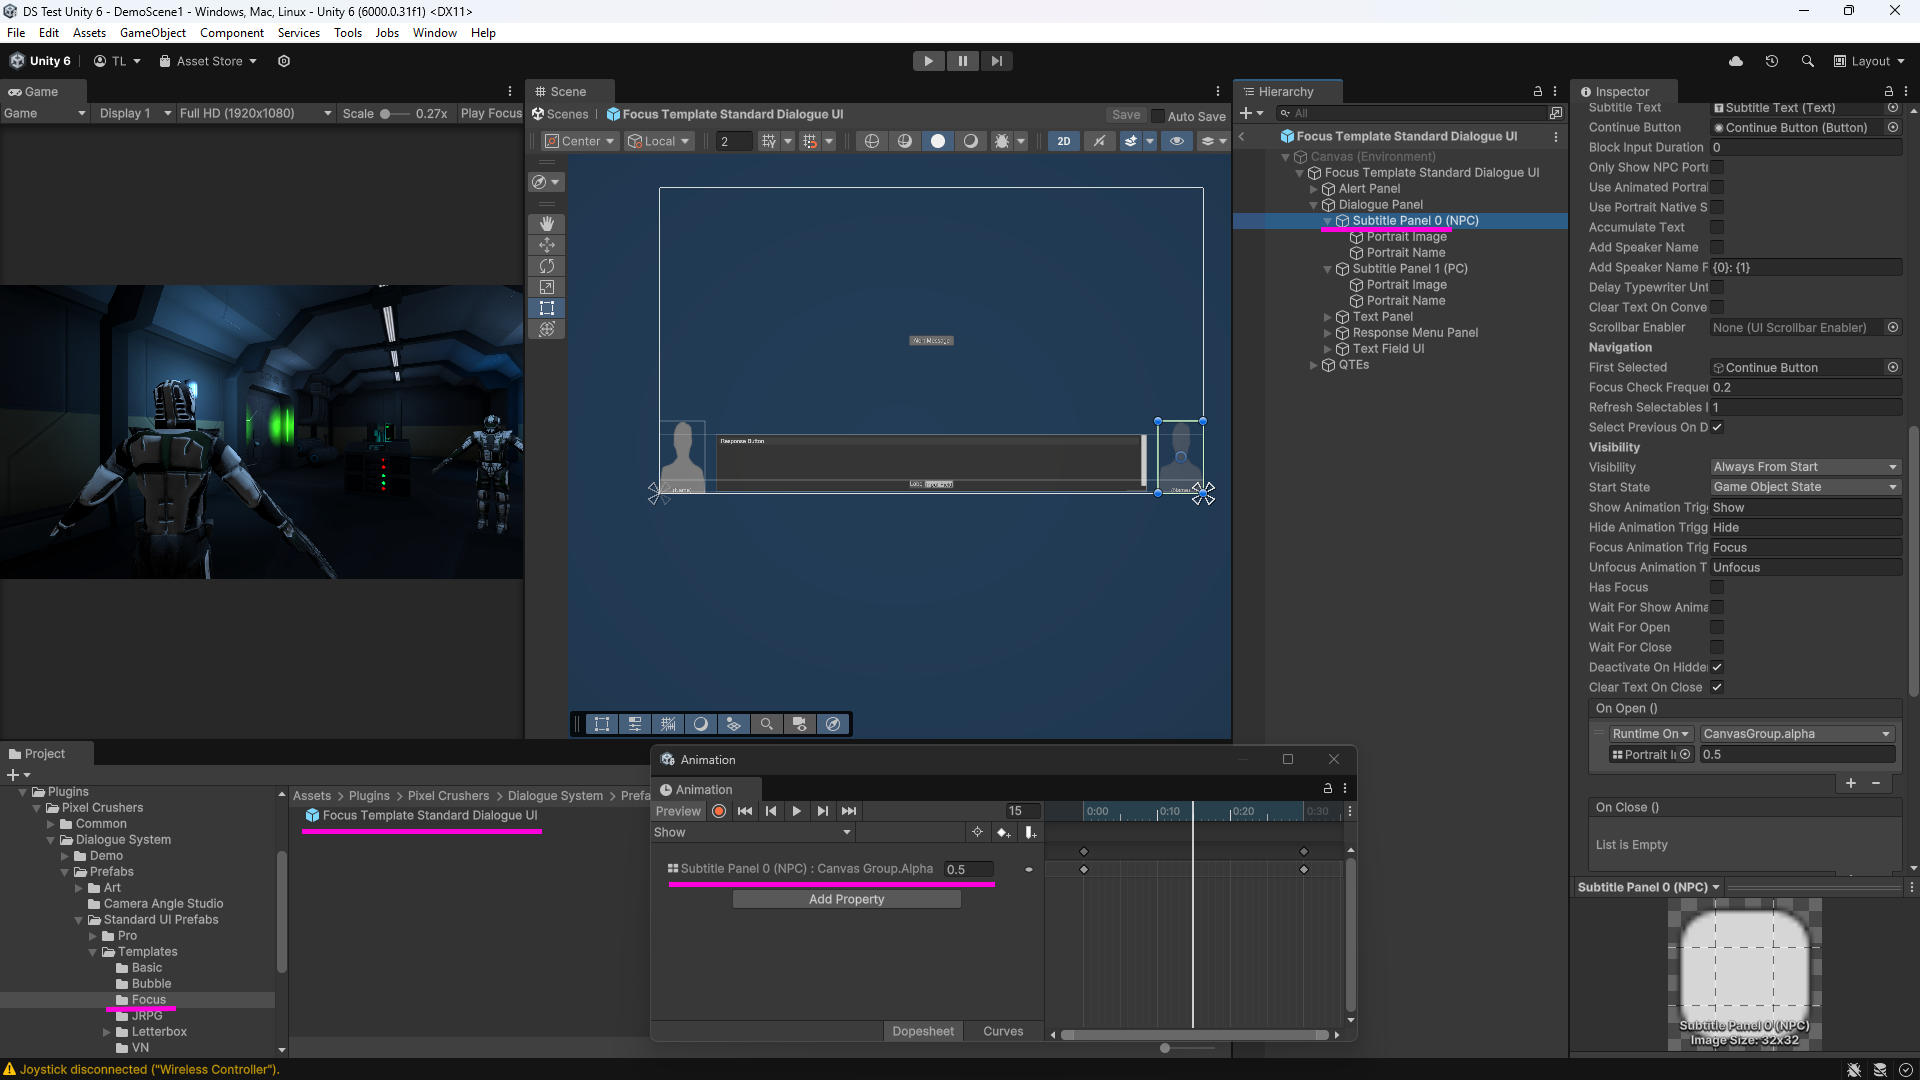The width and height of the screenshot is (1920, 1080).
Task: Add an entry to On Open list
Action: (1851, 783)
